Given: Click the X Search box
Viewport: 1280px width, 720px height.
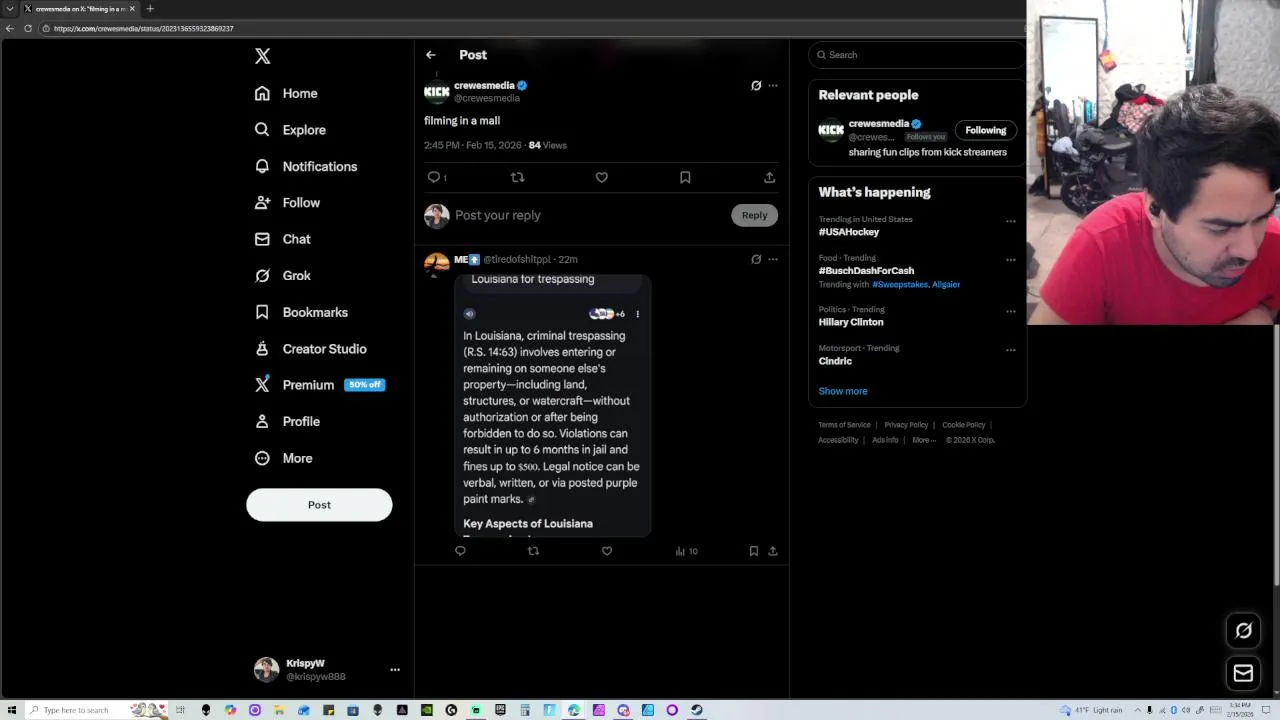Looking at the screenshot, I should click(x=917, y=55).
